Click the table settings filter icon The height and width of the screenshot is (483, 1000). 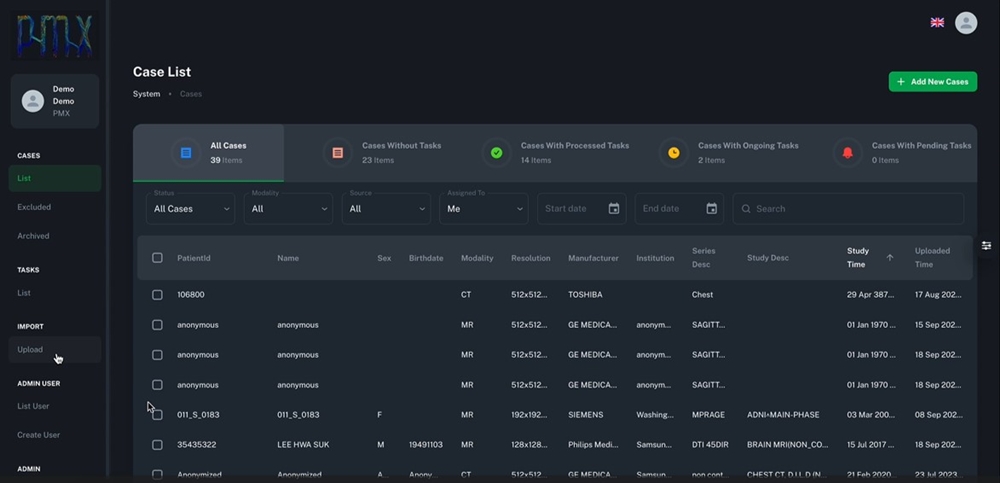point(986,246)
